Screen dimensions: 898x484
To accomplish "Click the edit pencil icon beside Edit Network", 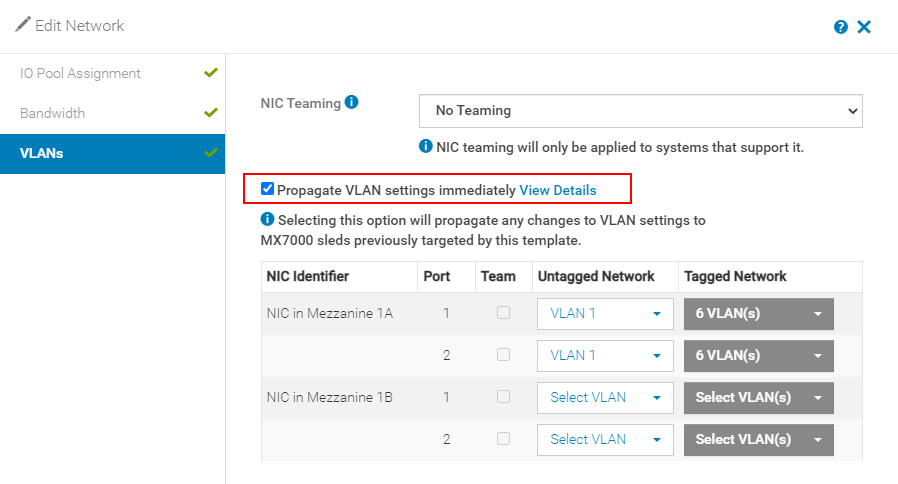I will [22, 25].
